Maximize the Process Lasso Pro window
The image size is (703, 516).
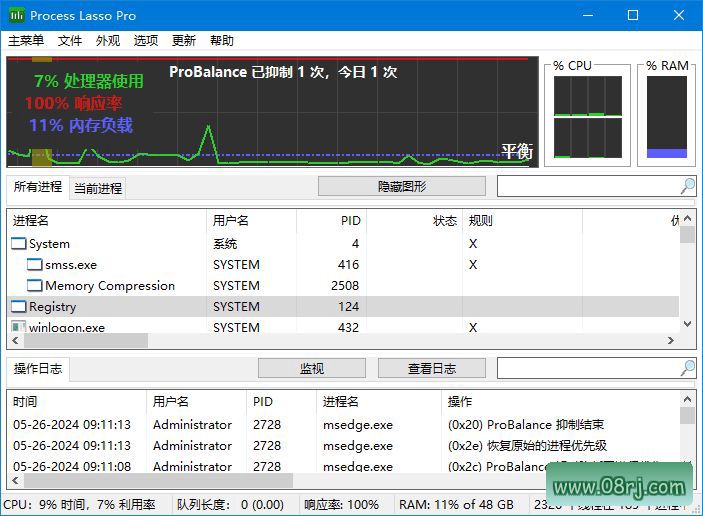pyautogui.click(x=633, y=15)
